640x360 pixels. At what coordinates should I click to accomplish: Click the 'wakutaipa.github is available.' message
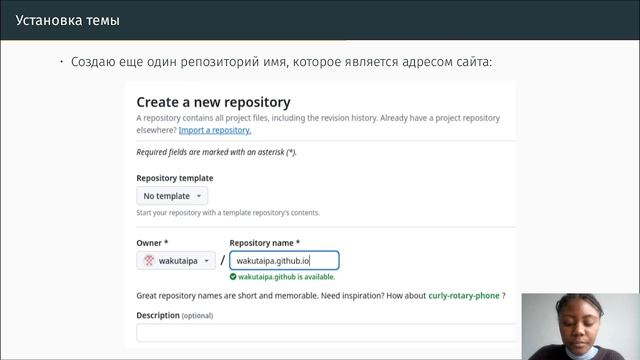point(287,277)
